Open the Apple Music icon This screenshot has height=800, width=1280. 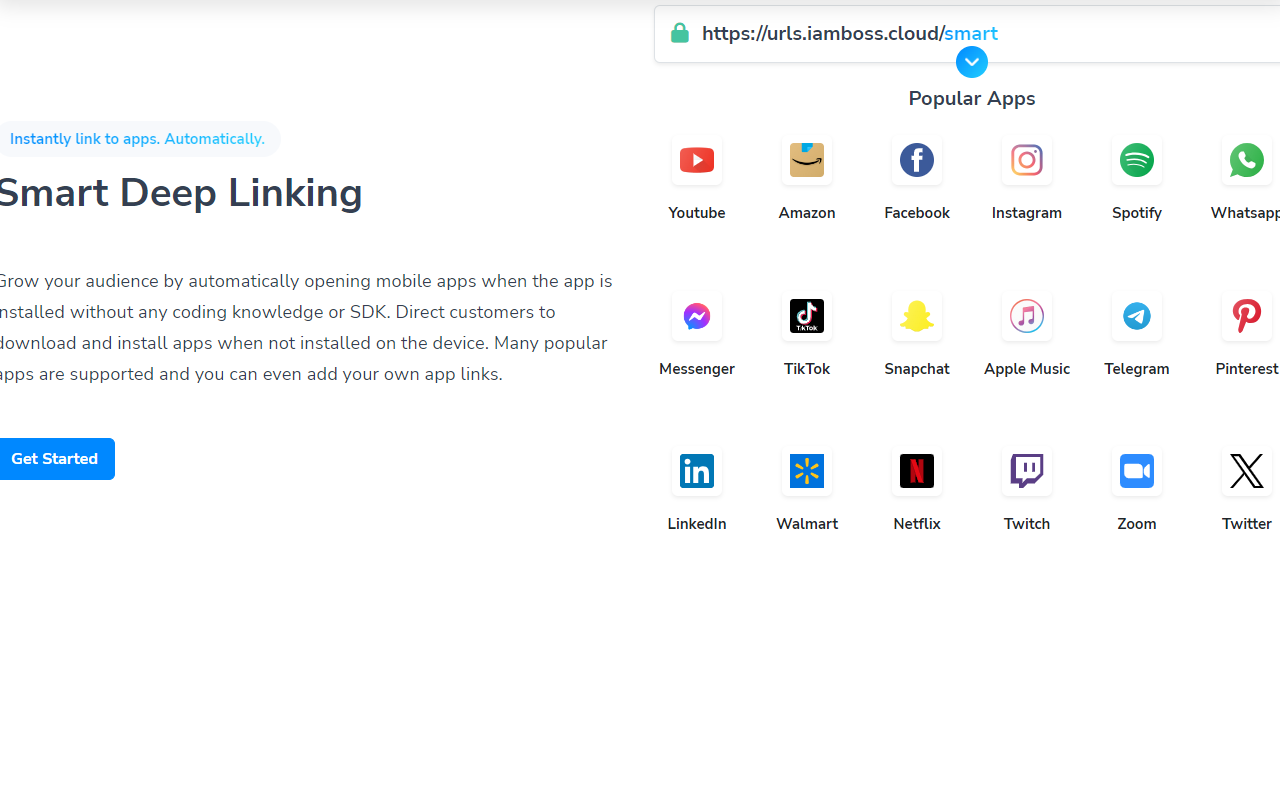tap(1027, 316)
